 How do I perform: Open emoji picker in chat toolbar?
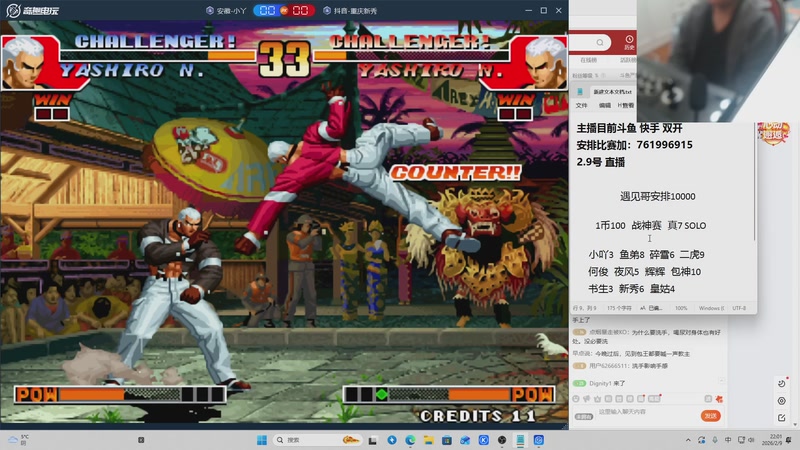tap(576, 399)
